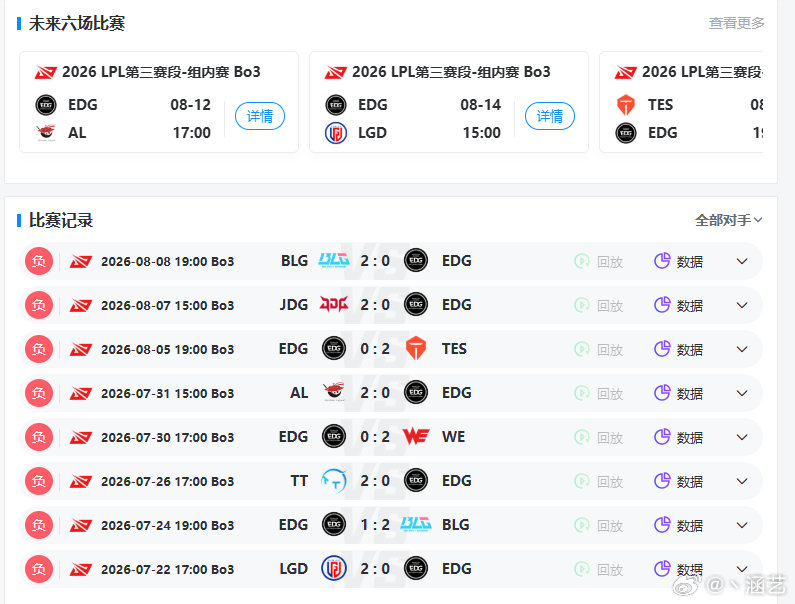Click the 2026-07-30 17:00 Bo3 date text
This screenshot has width=795, height=604.
167,437
